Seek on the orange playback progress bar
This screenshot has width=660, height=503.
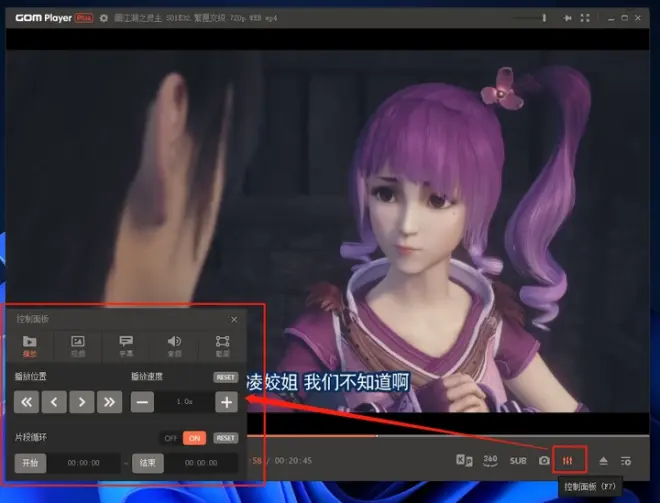[448, 436]
